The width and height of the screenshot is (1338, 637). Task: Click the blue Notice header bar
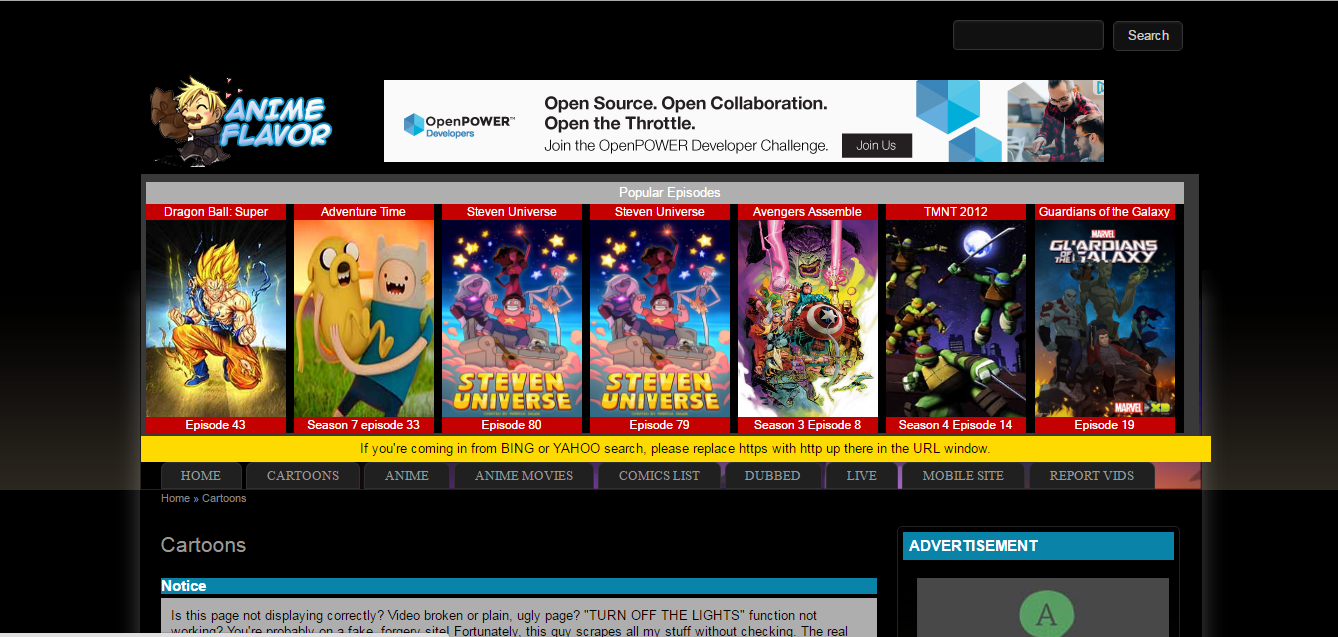(x=519, y=586)
